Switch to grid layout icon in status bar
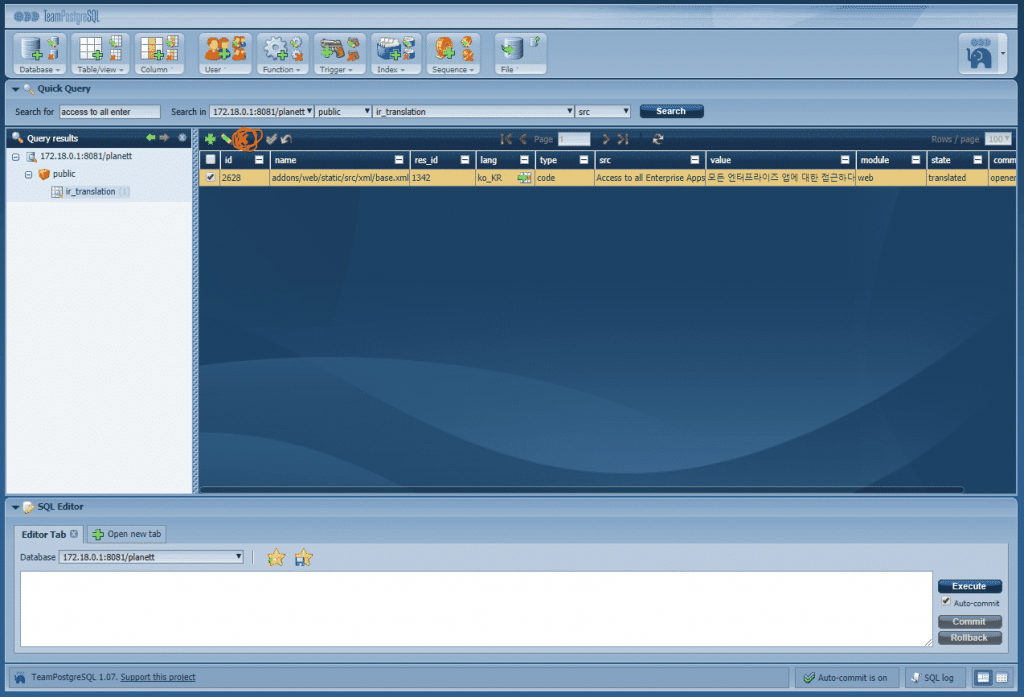 pos(1001,677)
